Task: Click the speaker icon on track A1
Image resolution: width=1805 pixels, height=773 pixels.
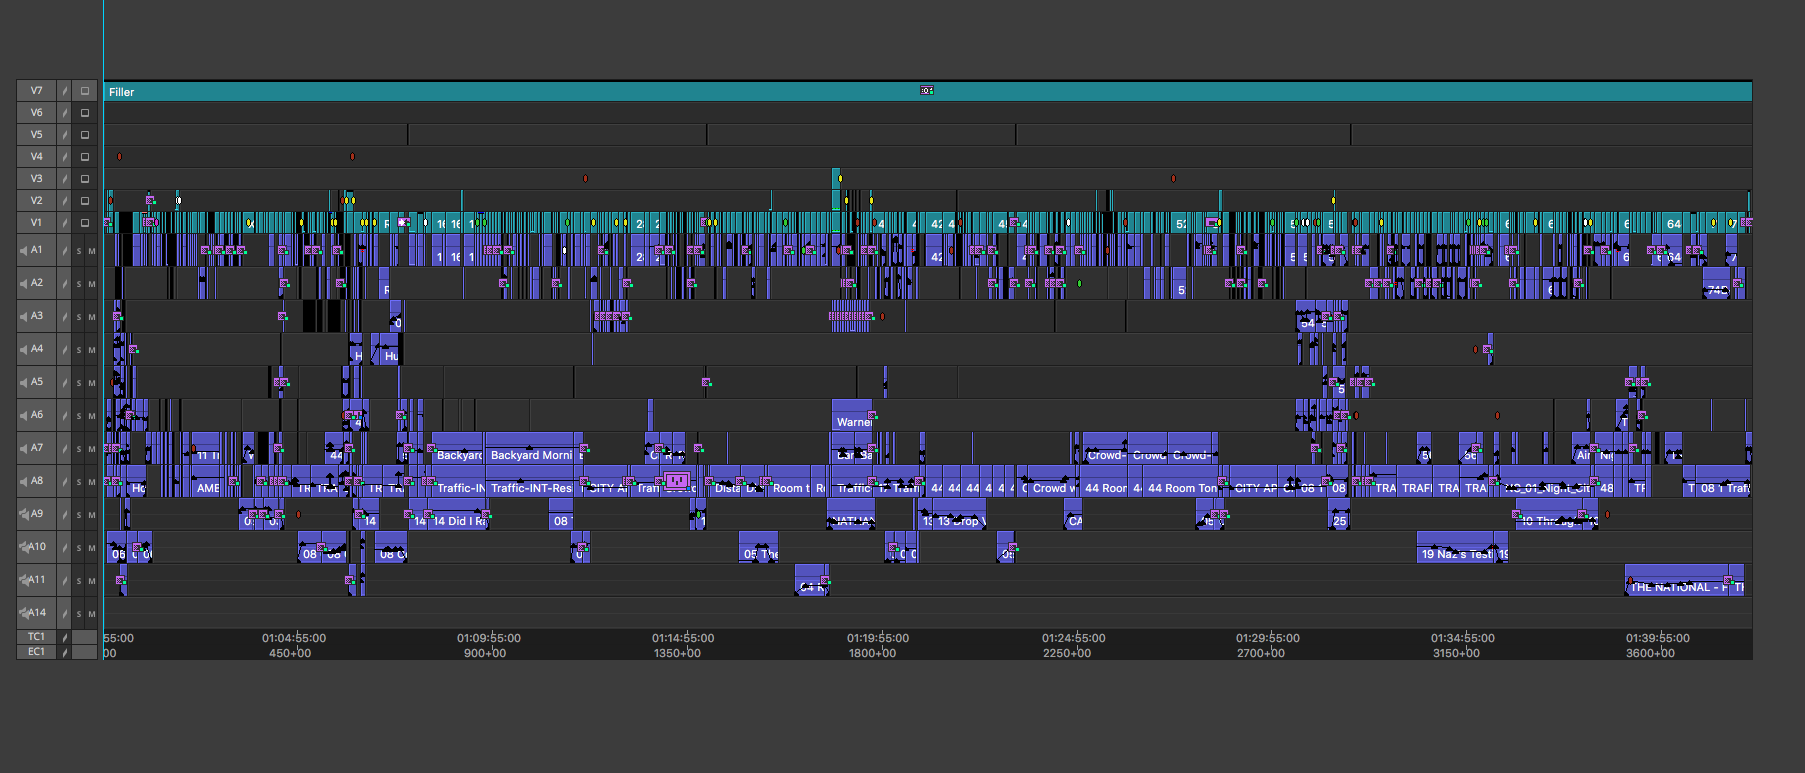Action: [24, 250]
